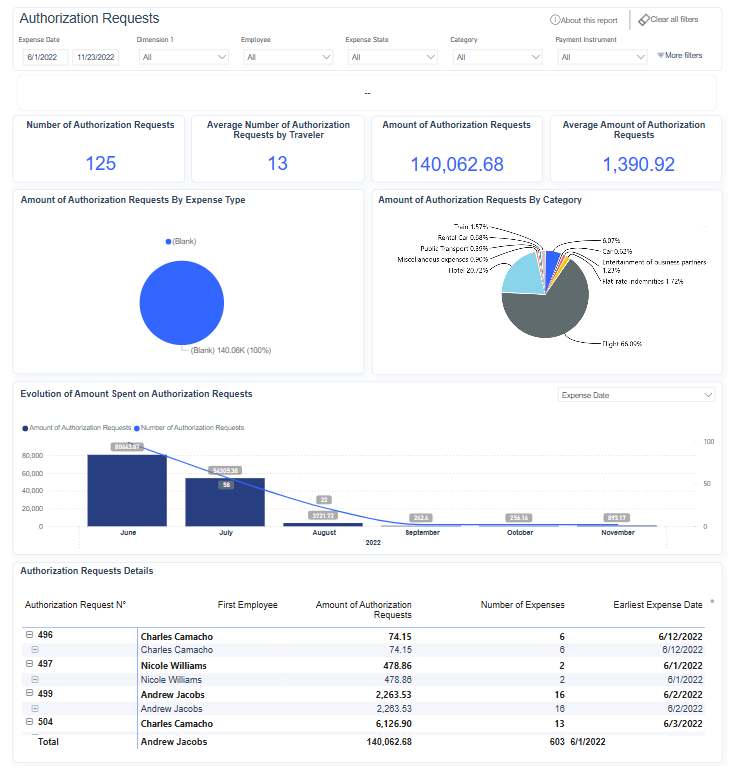Click the More filters funnel icon
Image resolution: width=732 pixels, height=772 pixels.
[x=661, y=56]
